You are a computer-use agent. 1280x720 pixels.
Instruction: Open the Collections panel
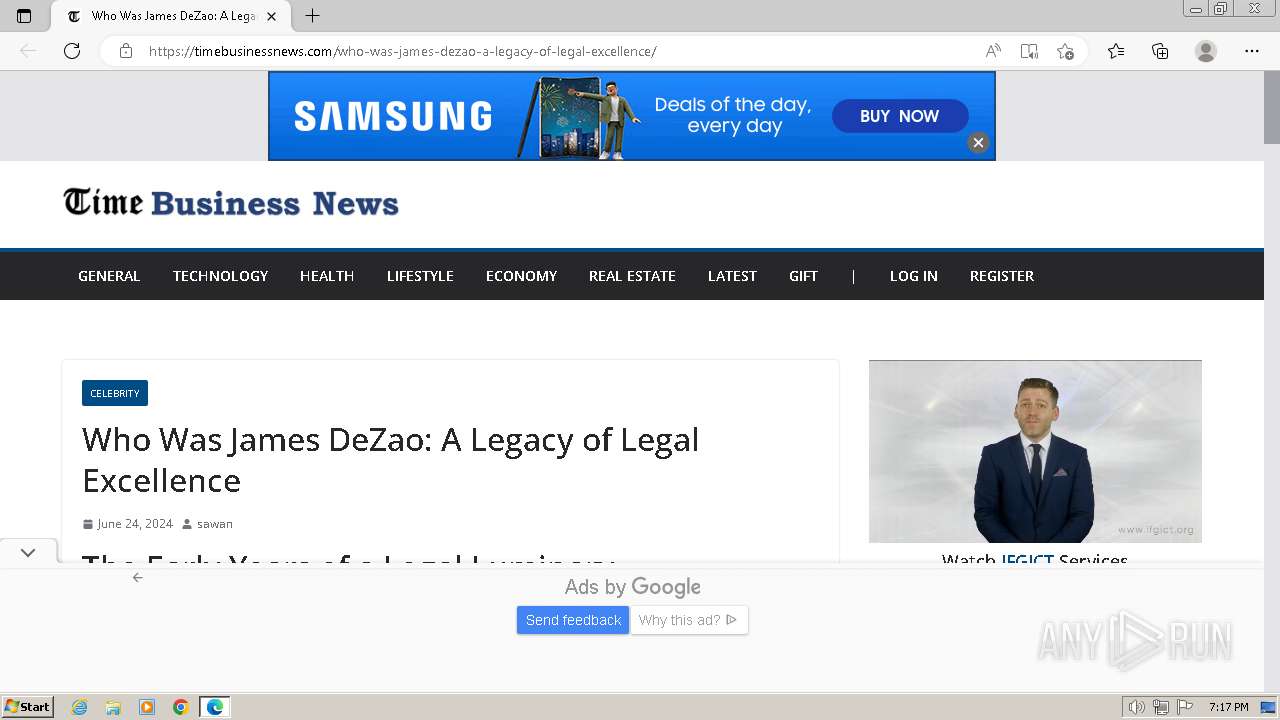pyautogui.click(x=1160, y=51)
